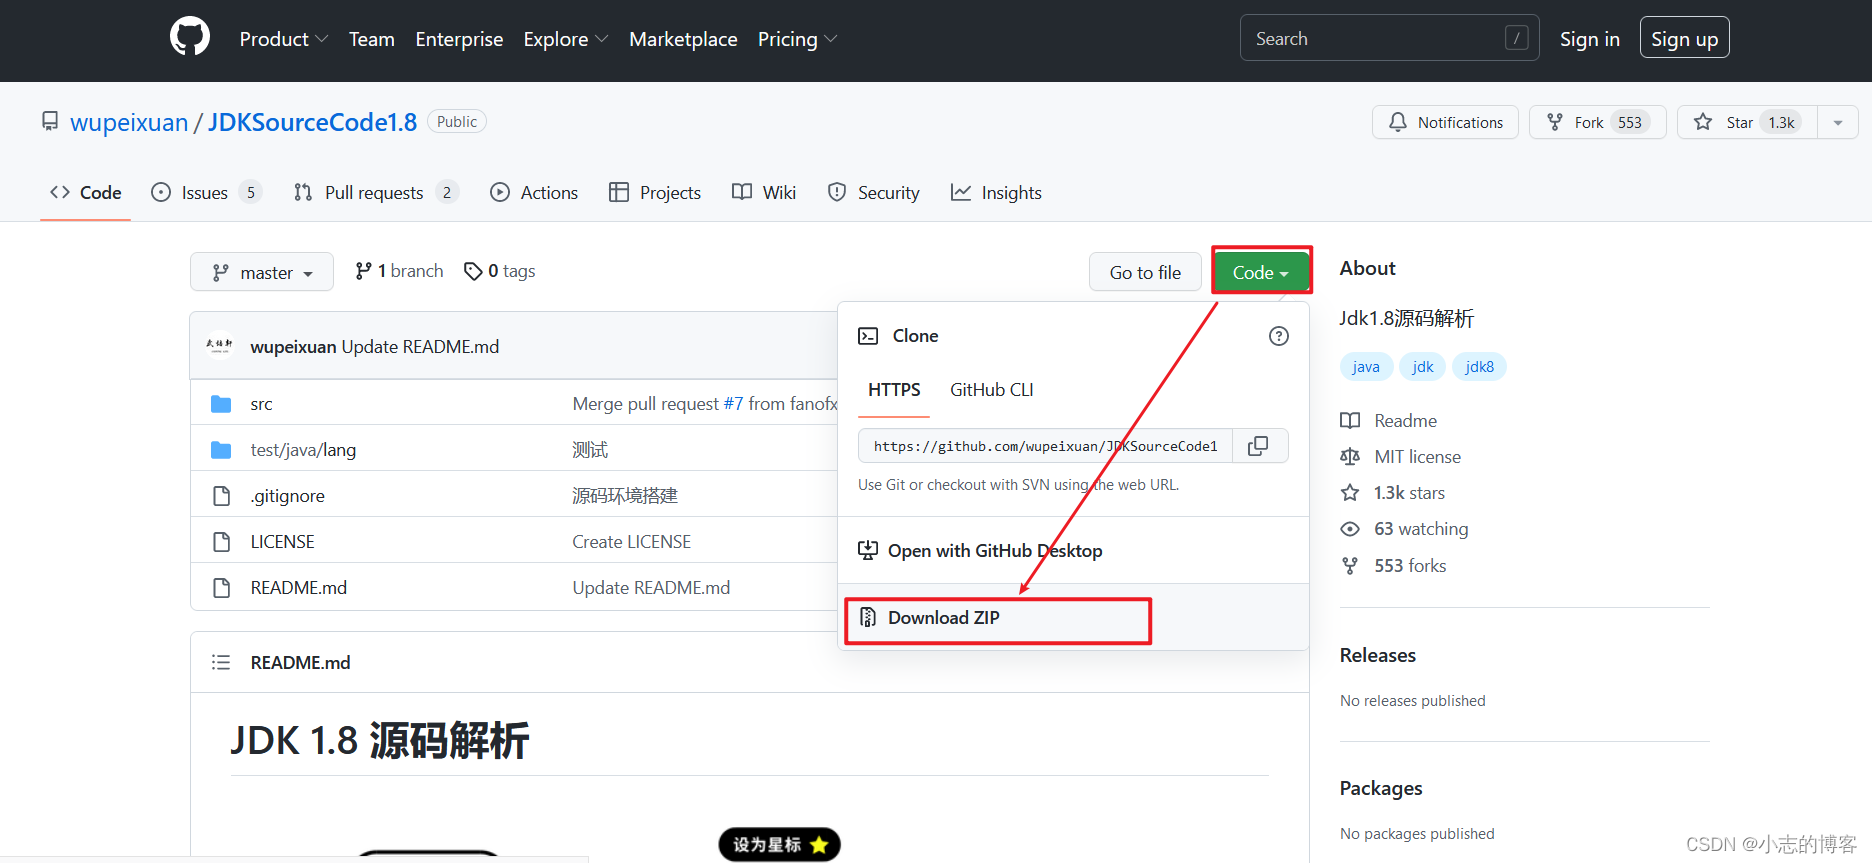
Task: Open README.md in the file list
Action: pyautogui.click(x=298, y=588)
